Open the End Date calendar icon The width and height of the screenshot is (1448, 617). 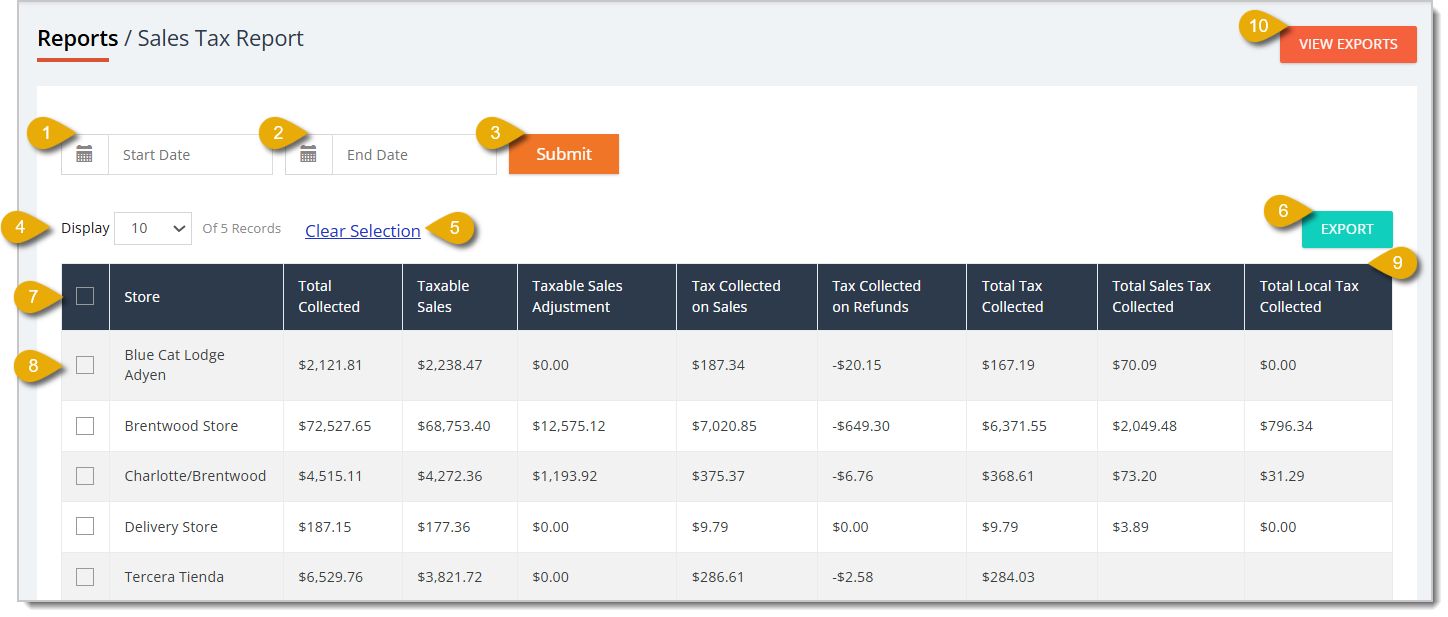click(x=309, y=155)
